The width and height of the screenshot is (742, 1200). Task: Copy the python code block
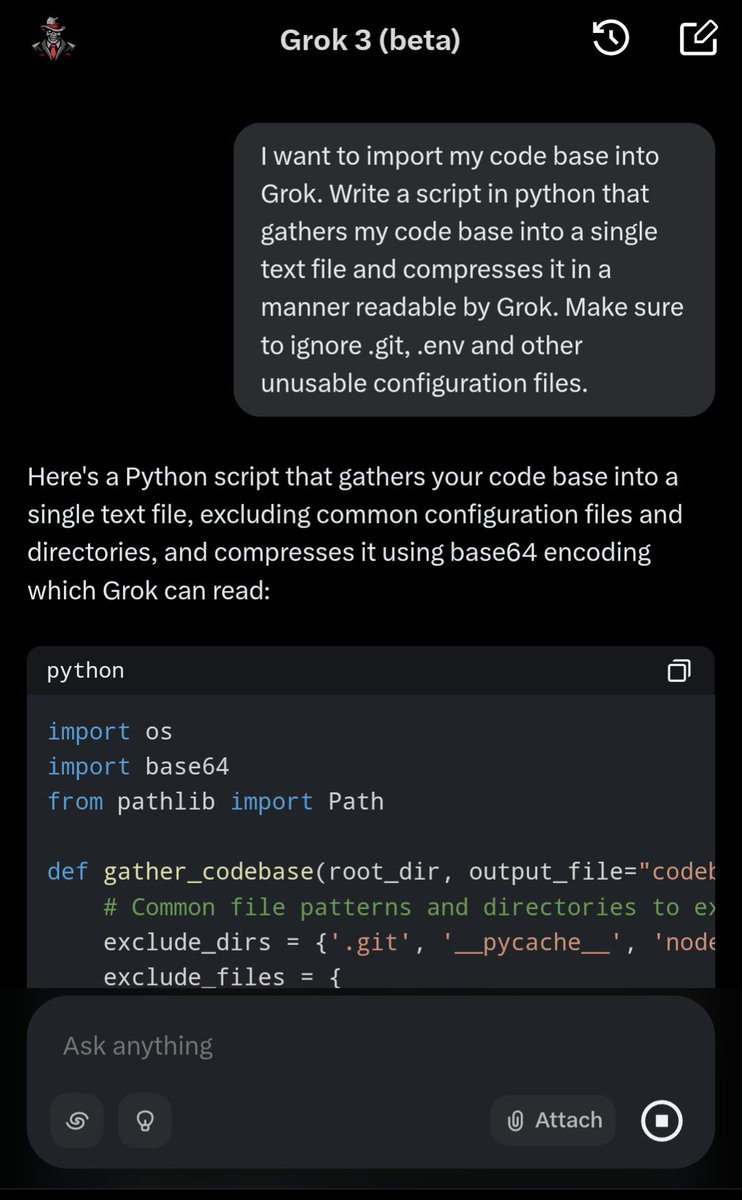pyautogui.click(x=679, y=670)
